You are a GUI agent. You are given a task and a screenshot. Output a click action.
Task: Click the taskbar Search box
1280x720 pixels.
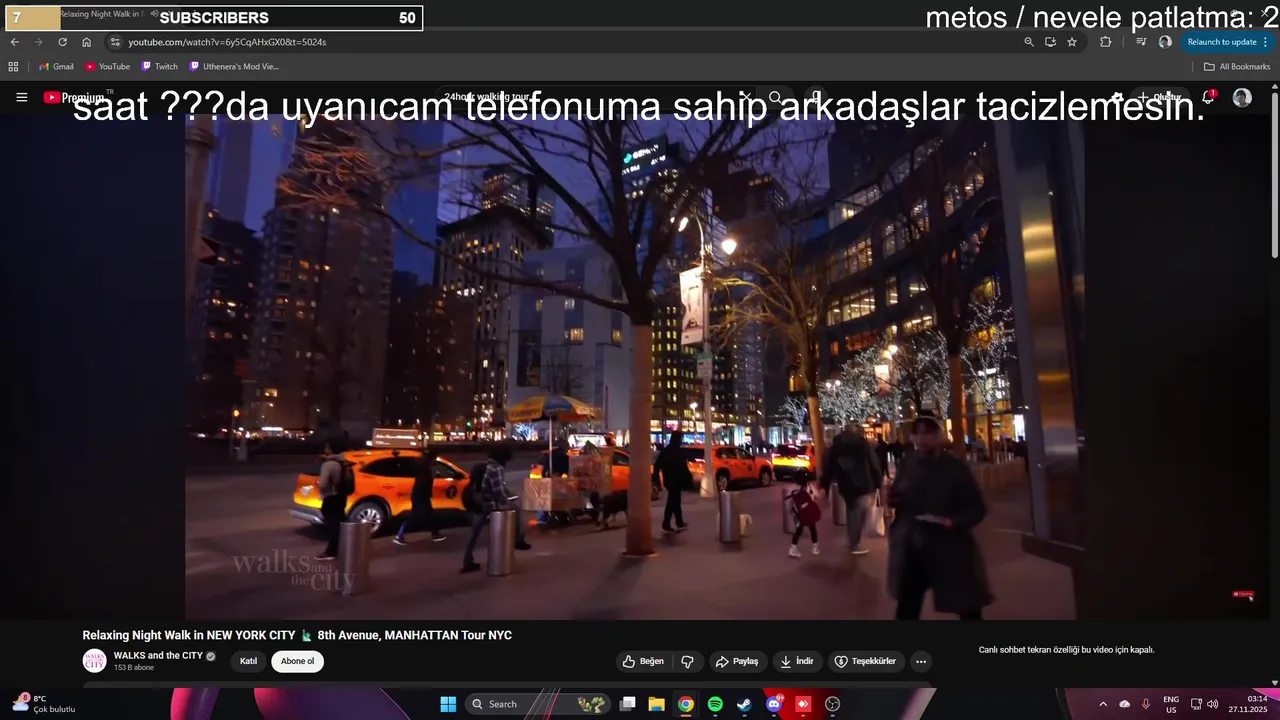click(538, 704)
